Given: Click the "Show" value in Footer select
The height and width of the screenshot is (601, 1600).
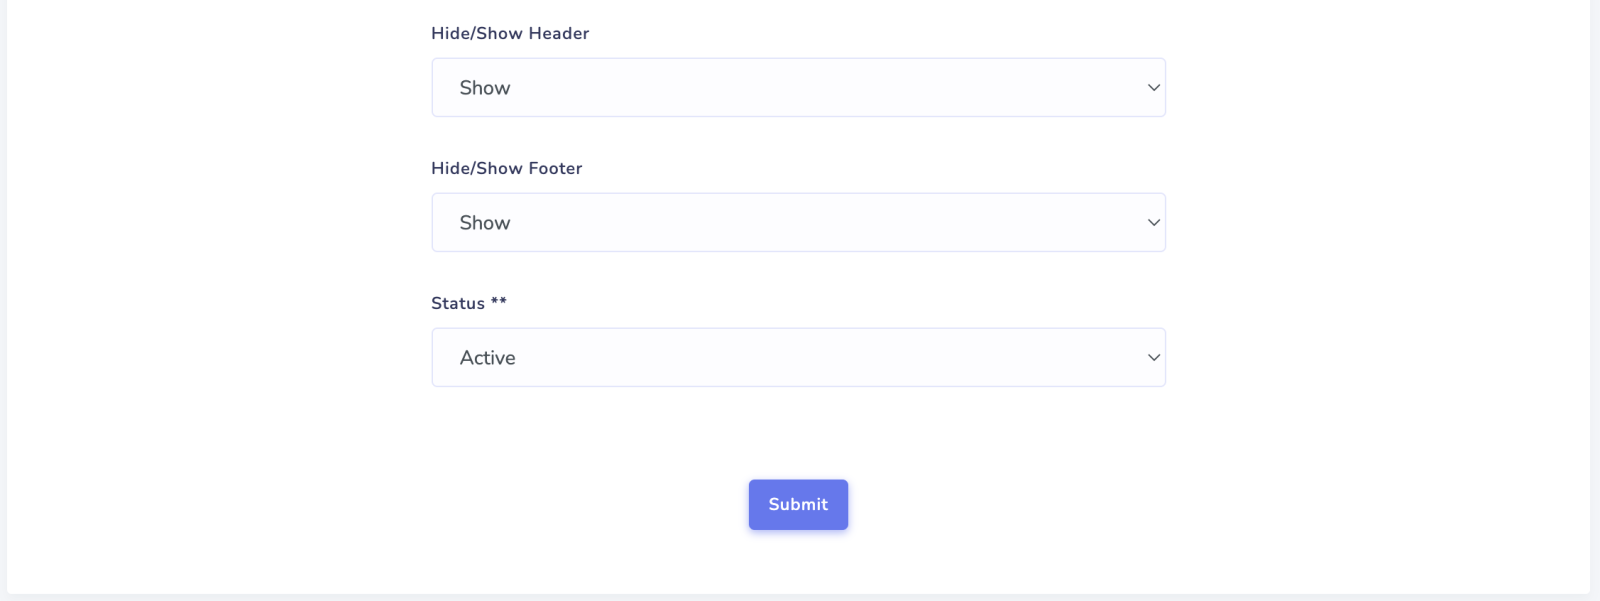Looking at the screenshot, I should pyautogui.click(x=485, y=223).
